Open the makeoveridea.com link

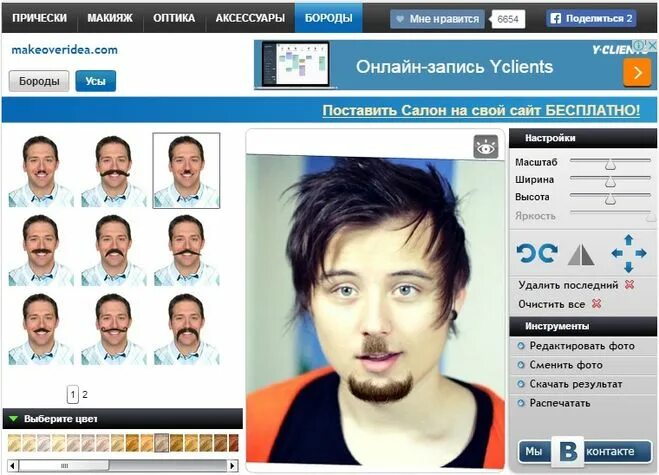click(x=64, y=50)
